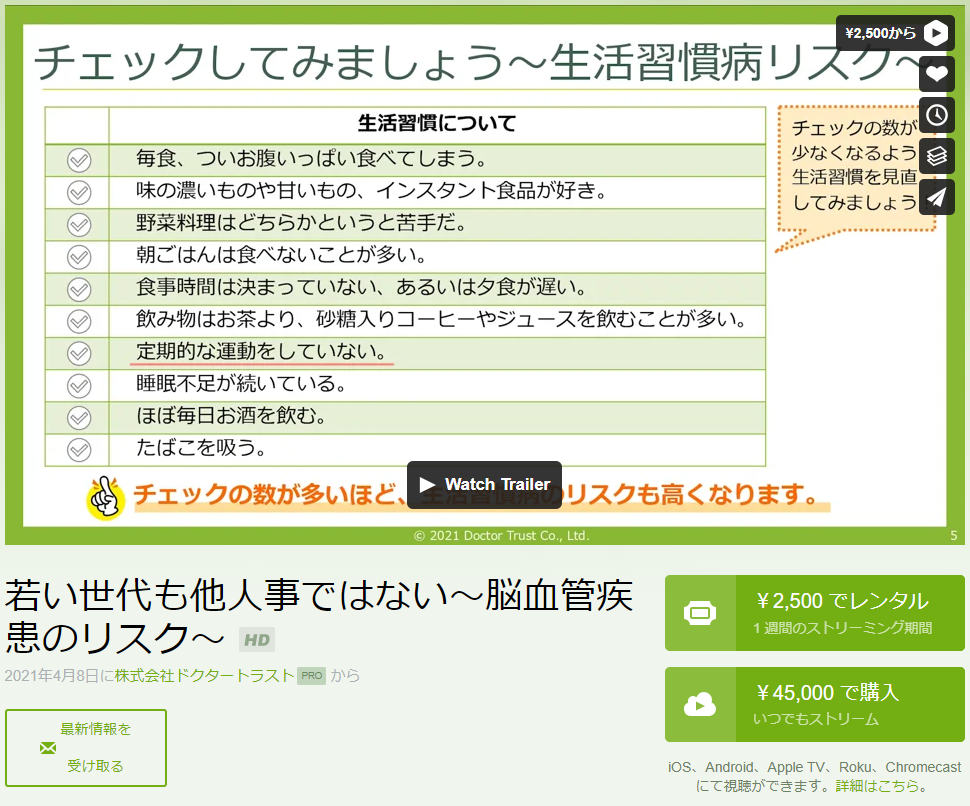The image size is (970, 806).
Task: Check the たばこを吸う checkmark
Action: click(79, 449)
